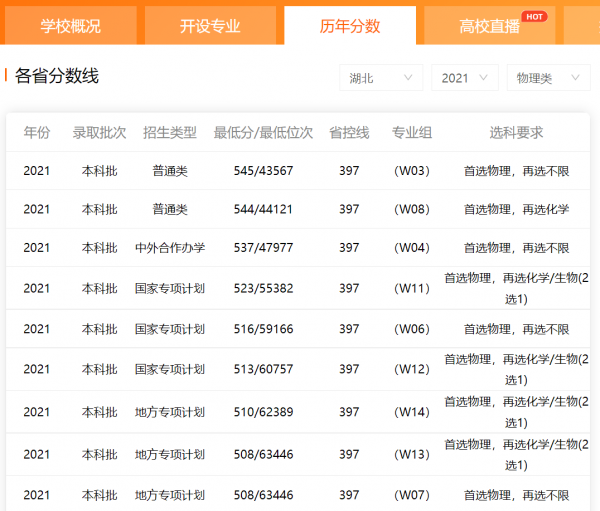Click the 省控线 column header

coord(349,132)
